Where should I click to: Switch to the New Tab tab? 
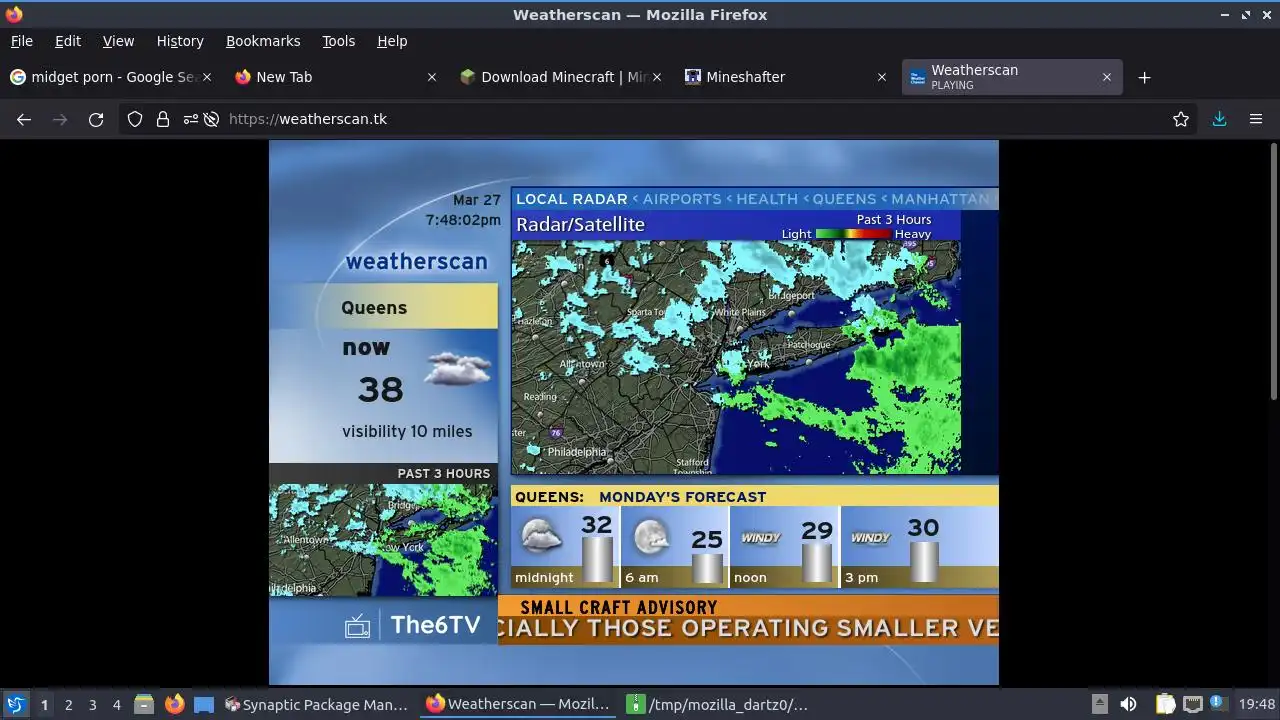click(x=335, y=77)
